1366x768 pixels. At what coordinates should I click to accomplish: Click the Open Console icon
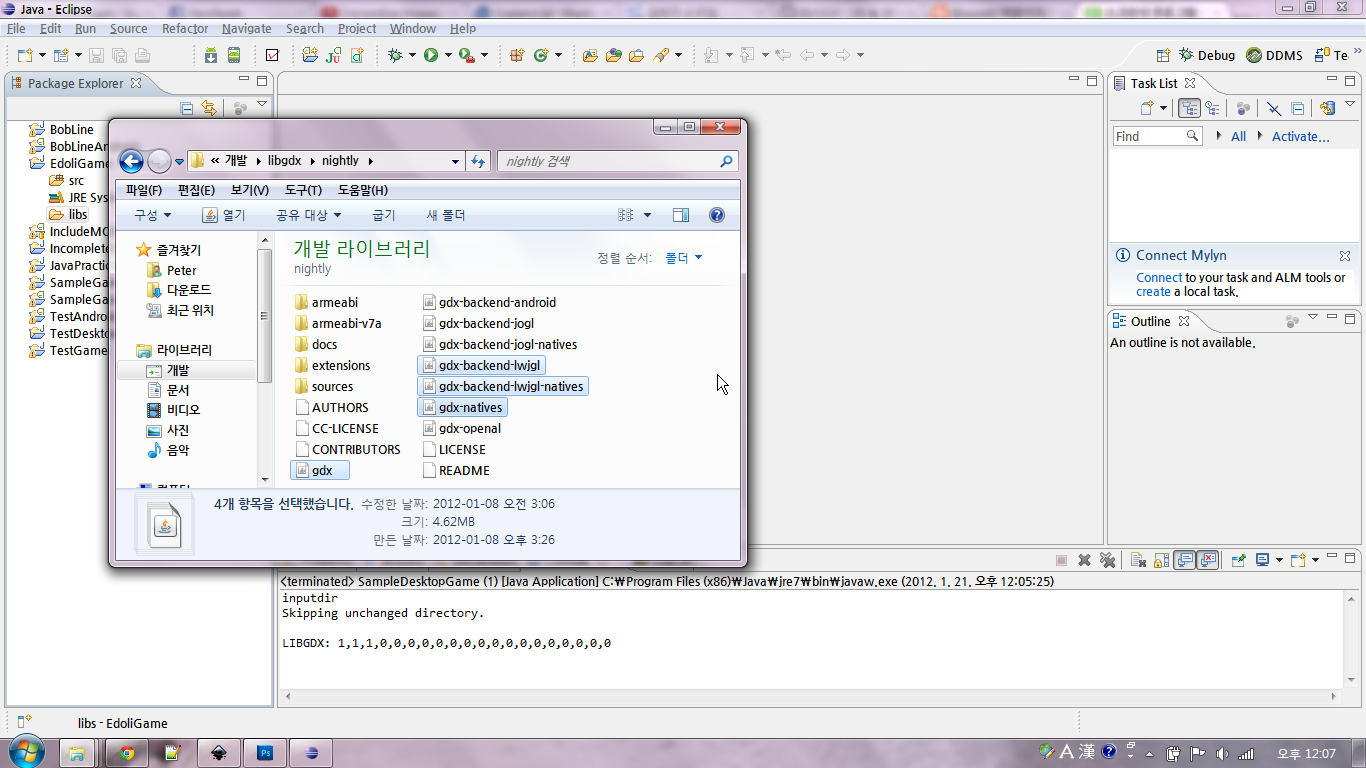tap(1298, 560)
